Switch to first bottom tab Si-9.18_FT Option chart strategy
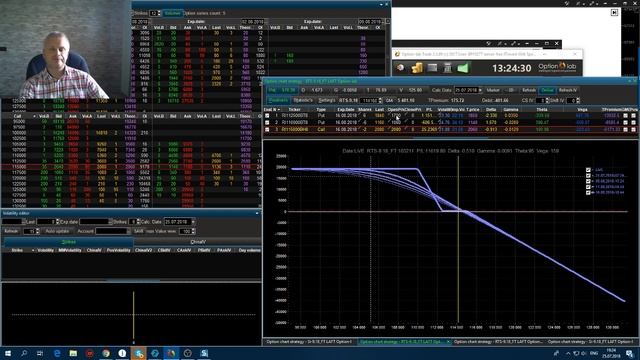The width and height of the screenshot is (640, 360). tap(310, 342)
